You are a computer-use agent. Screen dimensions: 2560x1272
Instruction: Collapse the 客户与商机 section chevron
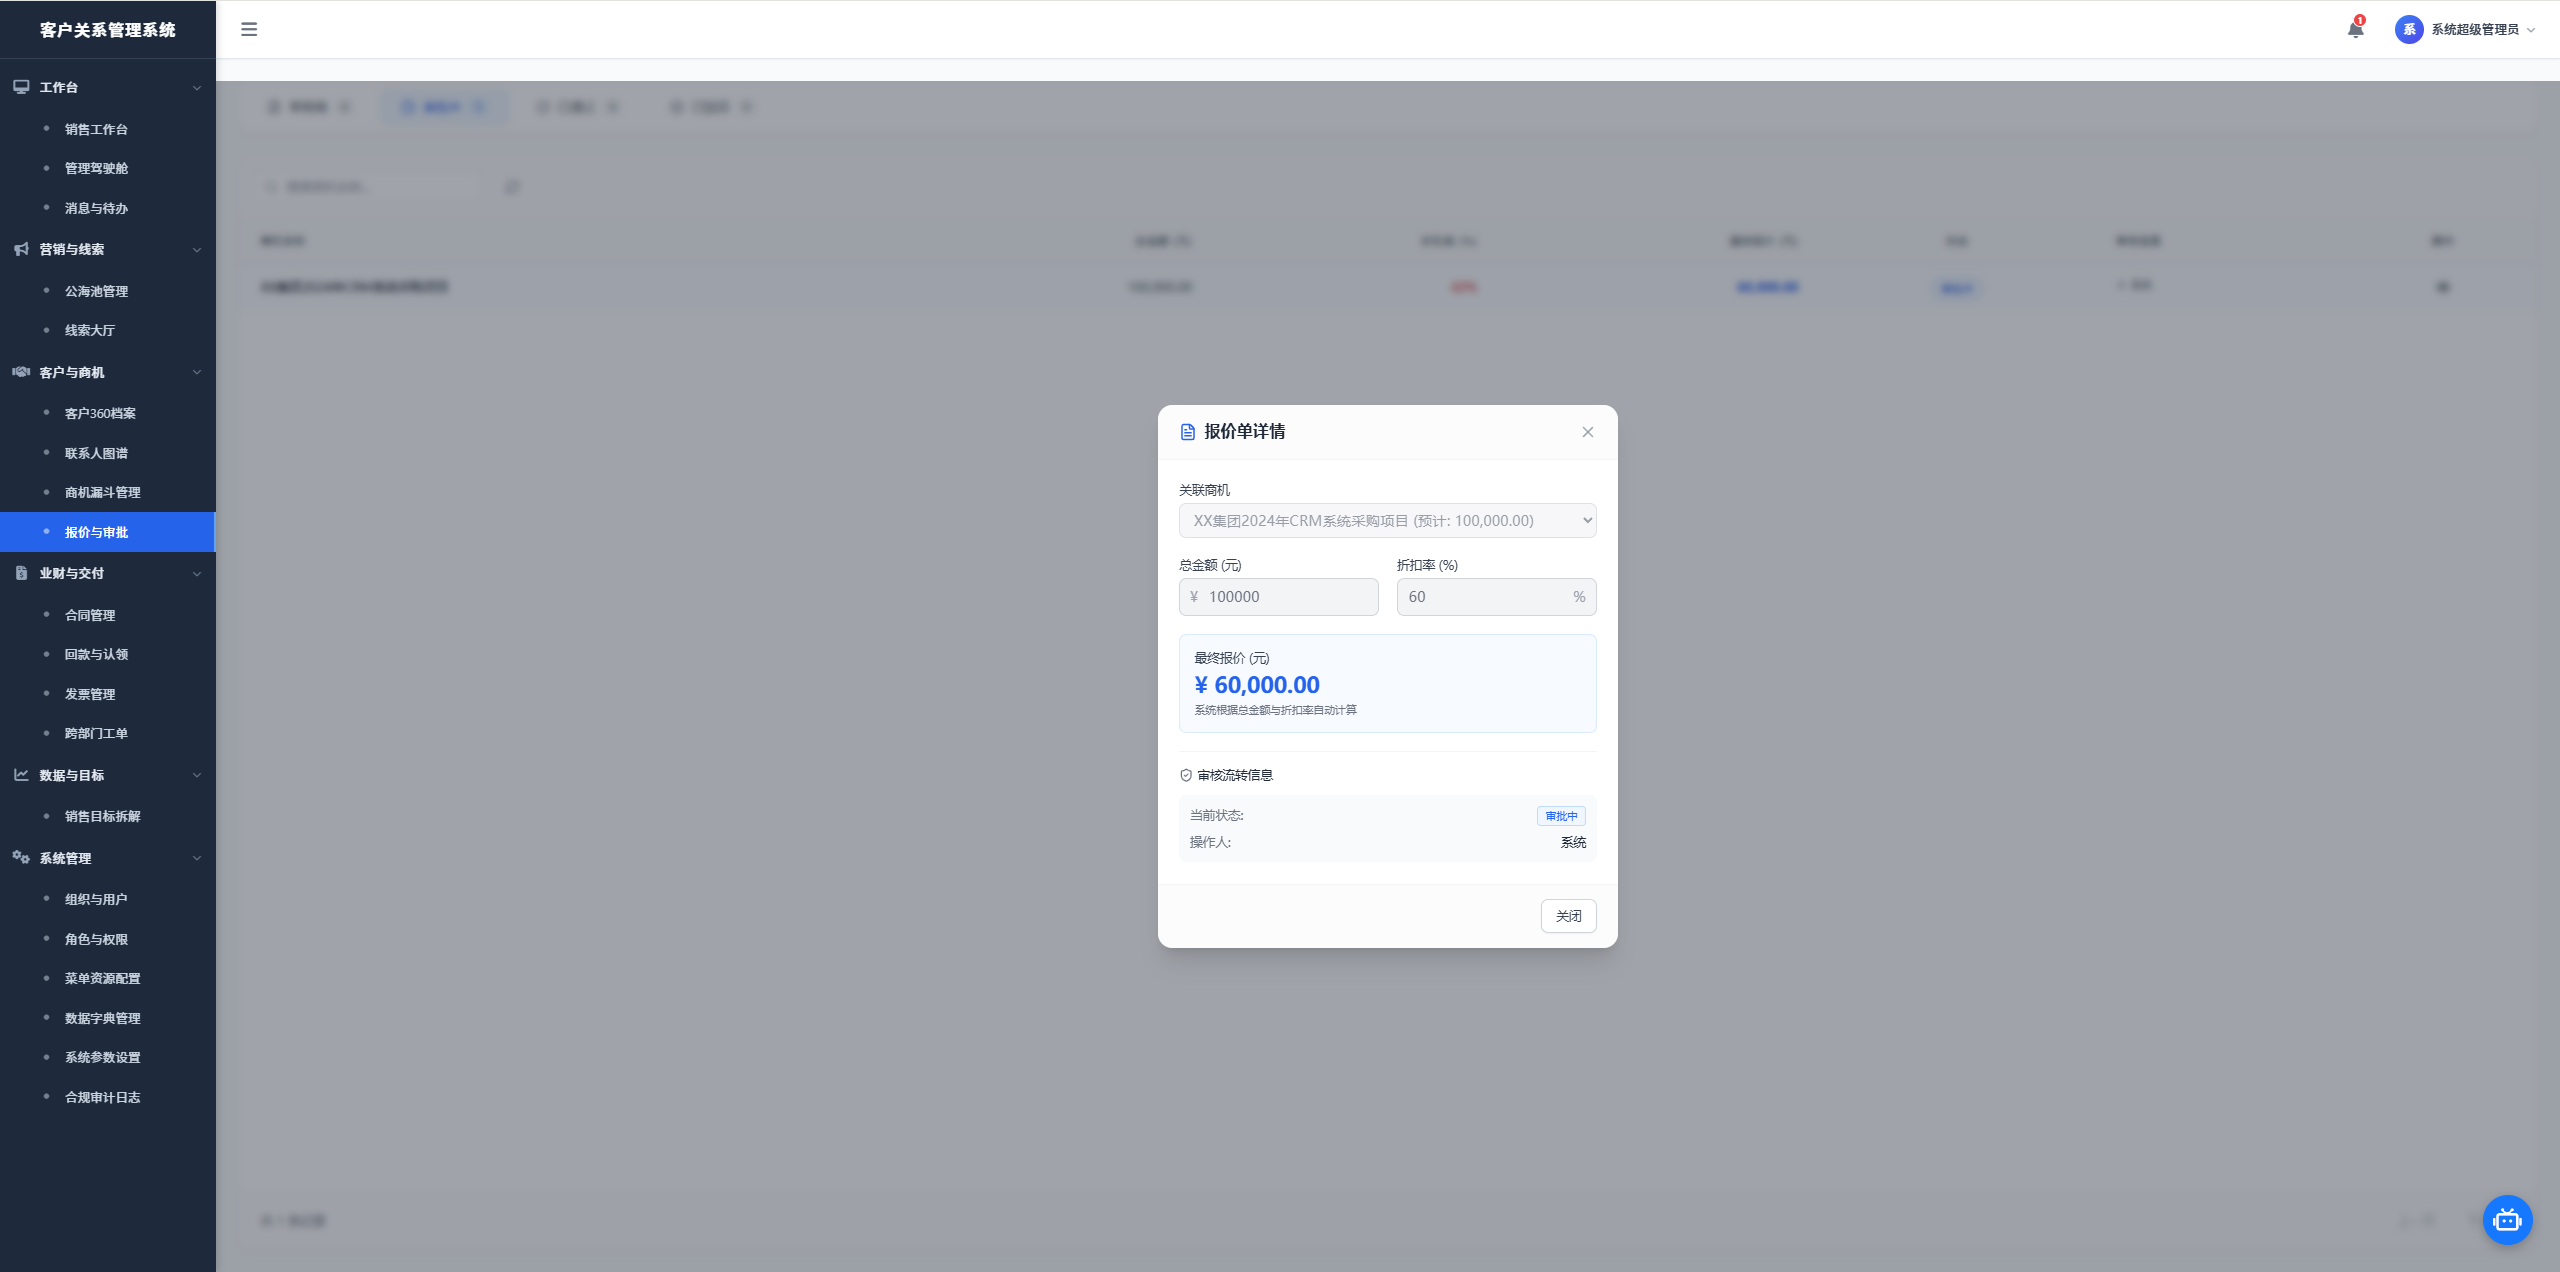[x=197, y=372]
